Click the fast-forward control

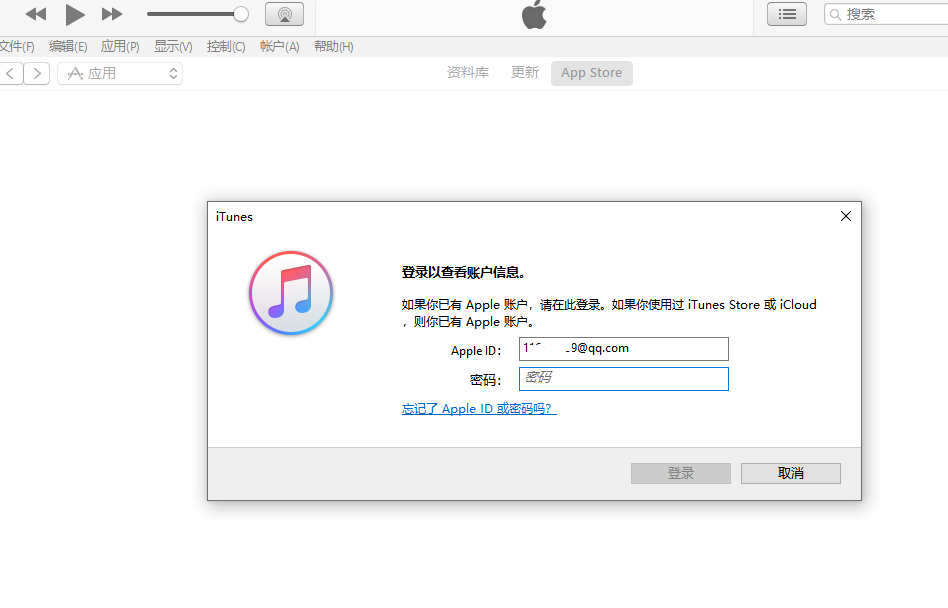coord(111,14)
